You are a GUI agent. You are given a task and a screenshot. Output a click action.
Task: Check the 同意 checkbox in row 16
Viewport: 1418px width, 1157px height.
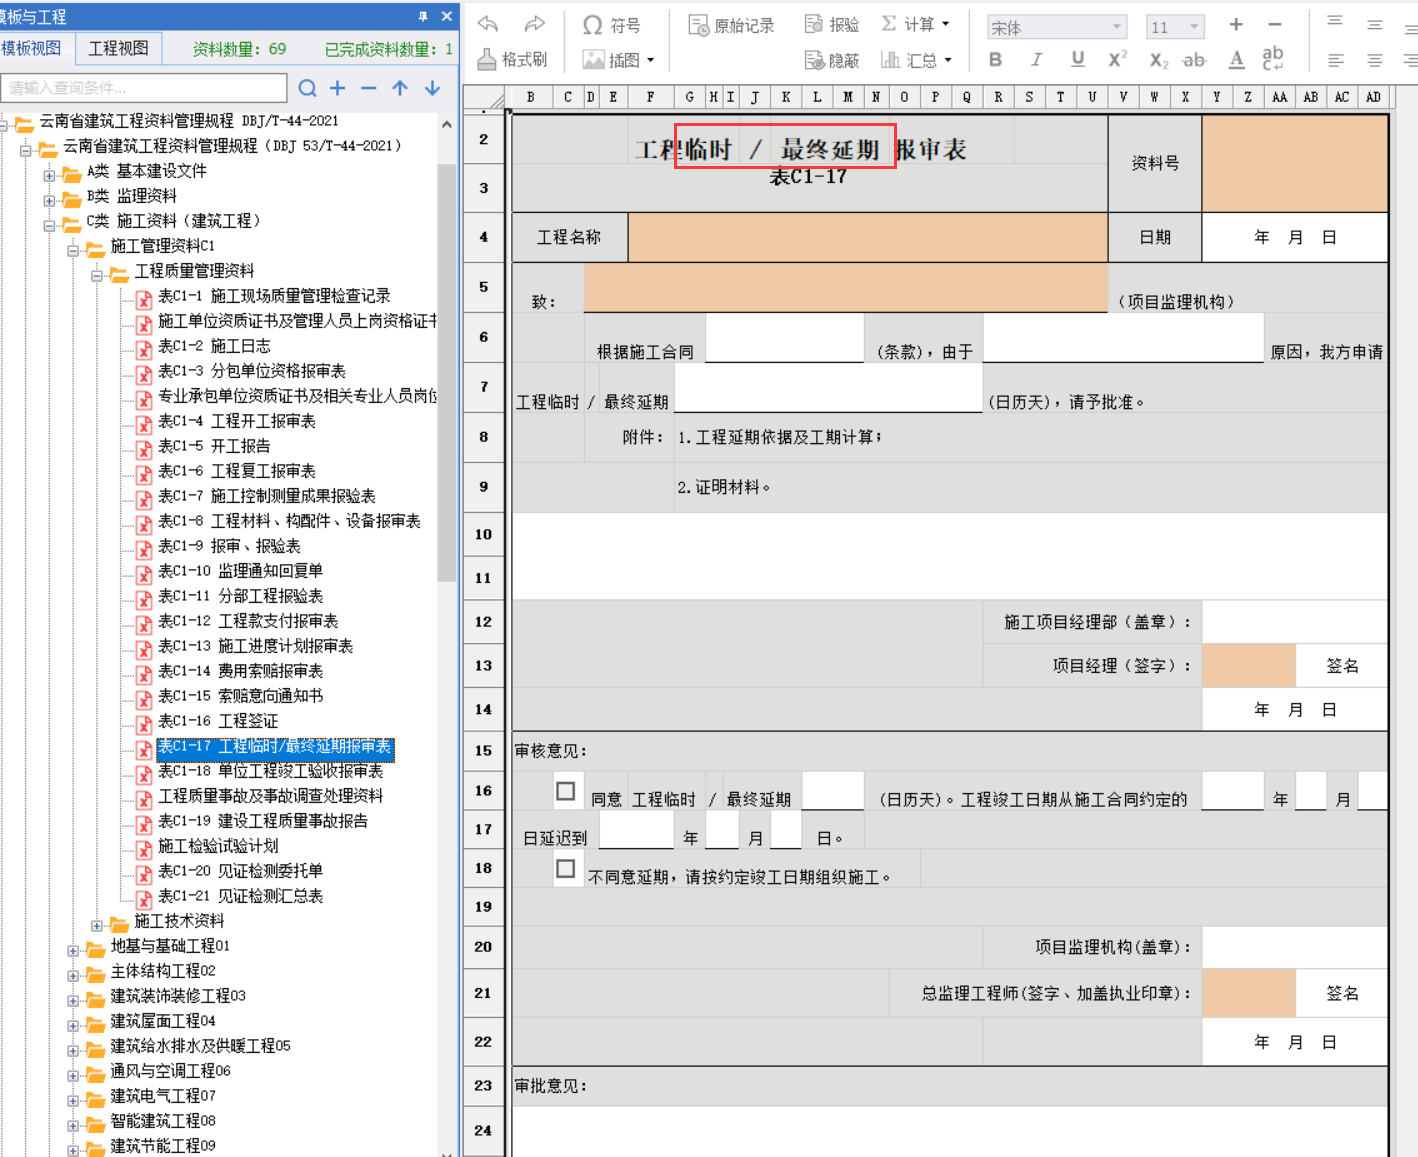(x=565, y=791)
